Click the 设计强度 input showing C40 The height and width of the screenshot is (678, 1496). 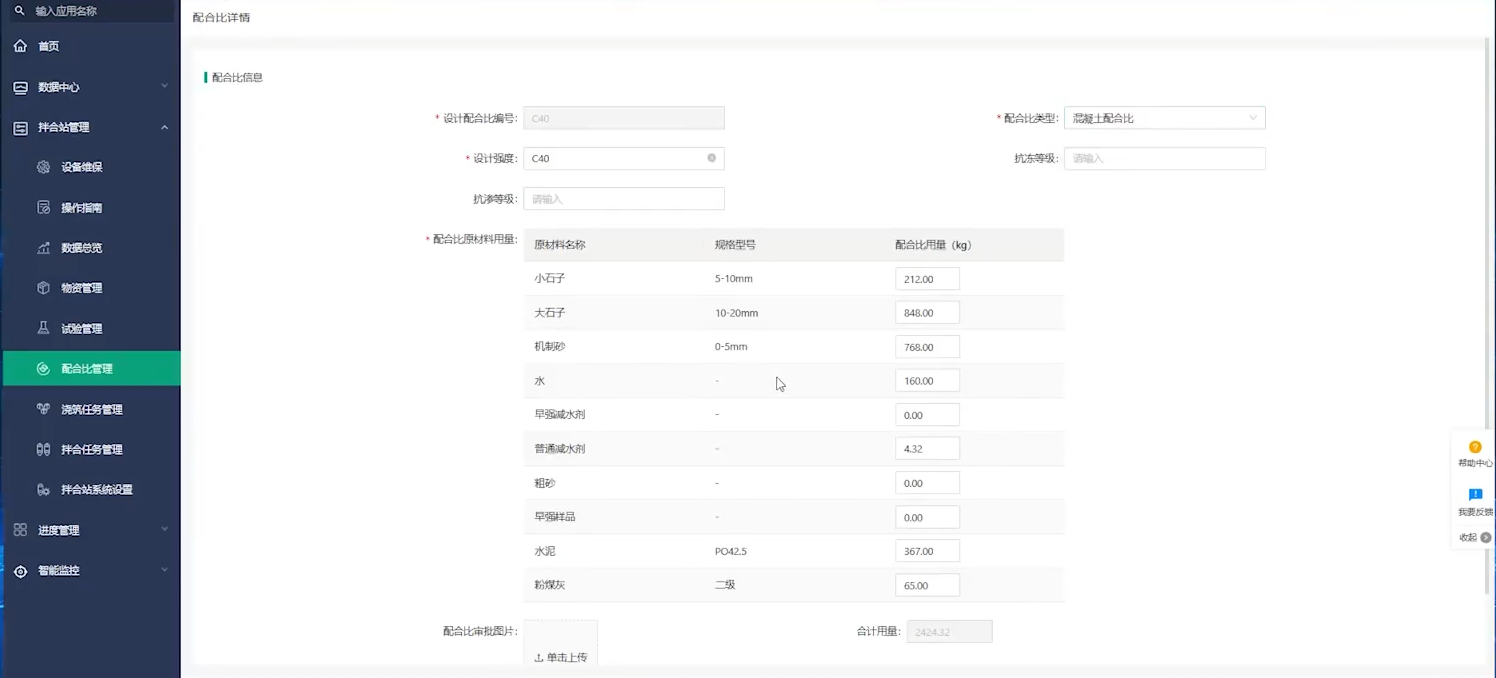click(x=624, y=158)
